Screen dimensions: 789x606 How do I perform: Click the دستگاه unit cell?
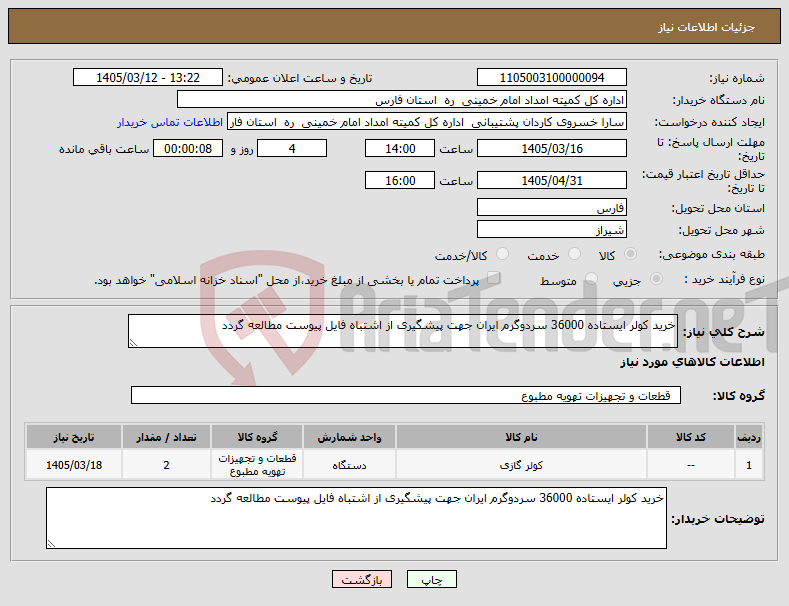pyautogui.click(x=349, y=465)
